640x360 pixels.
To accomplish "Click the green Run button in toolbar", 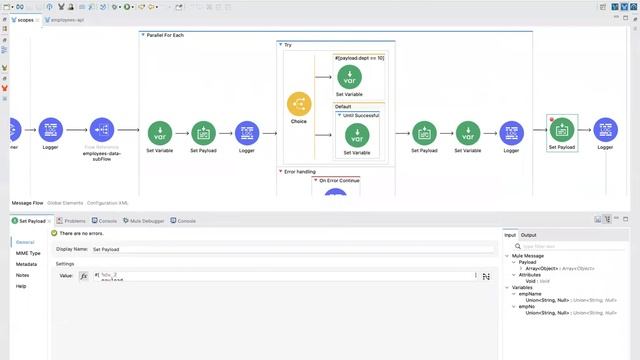I will [127, 7].
